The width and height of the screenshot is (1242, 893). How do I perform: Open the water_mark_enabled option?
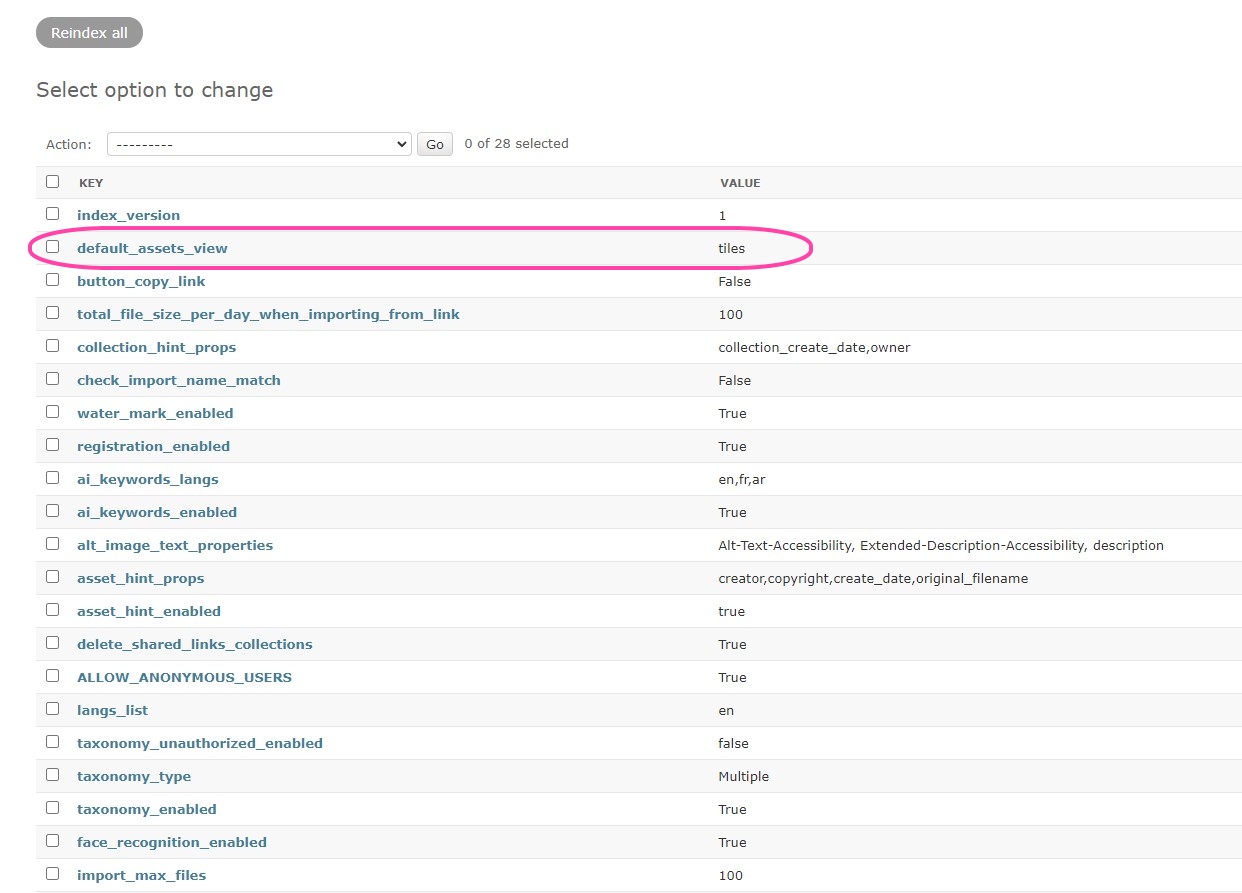155,413
